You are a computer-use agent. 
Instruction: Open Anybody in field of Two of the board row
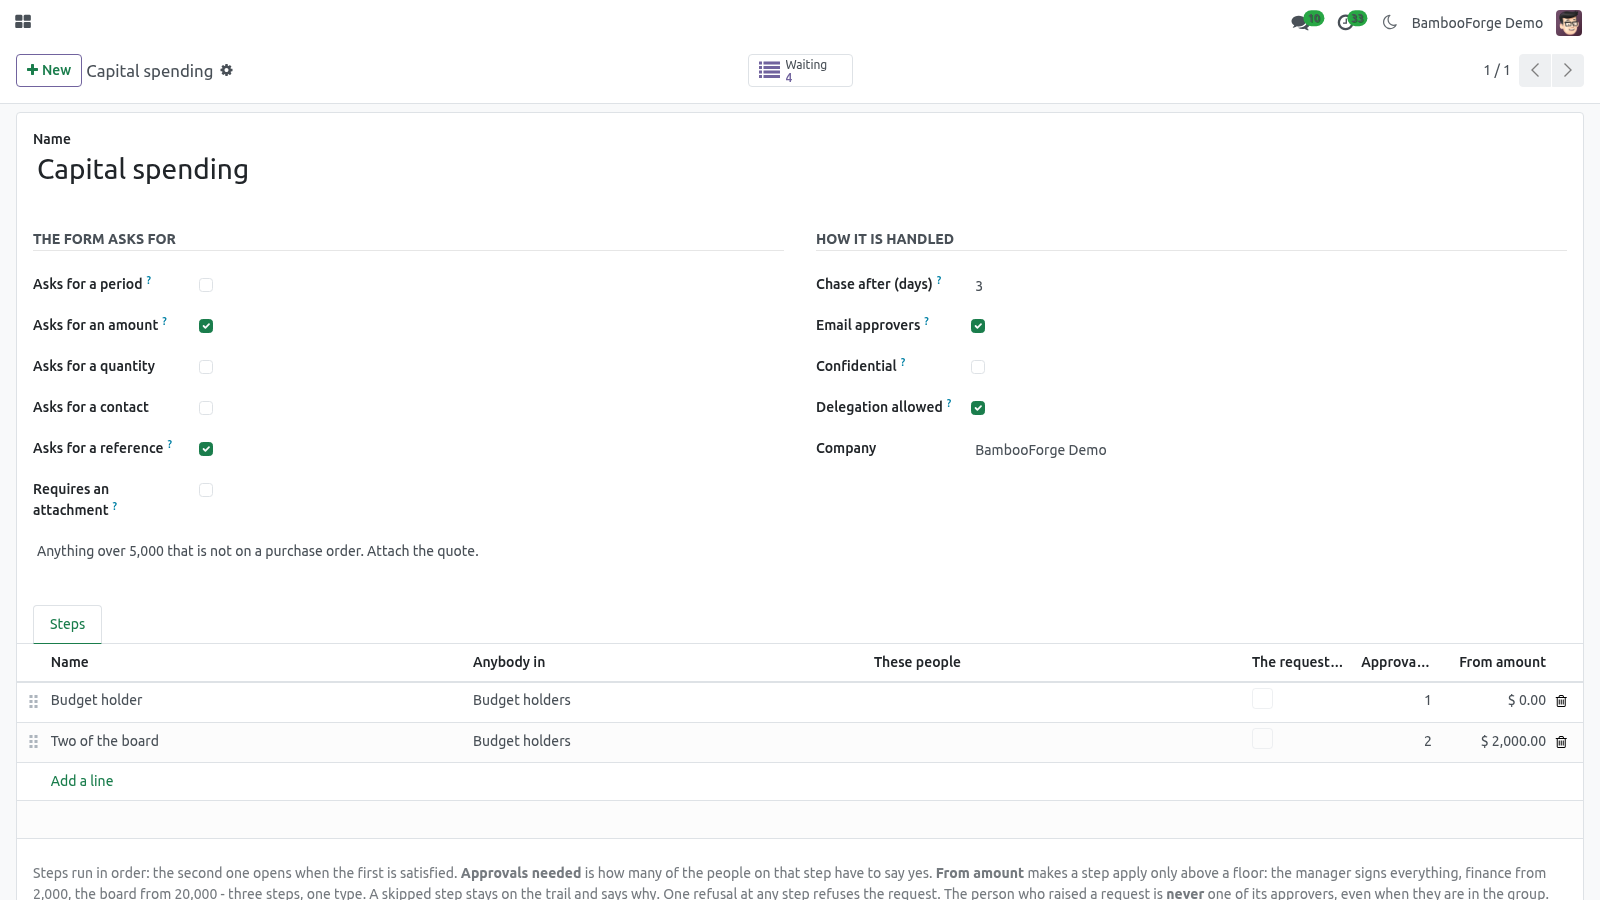(665, 741)
